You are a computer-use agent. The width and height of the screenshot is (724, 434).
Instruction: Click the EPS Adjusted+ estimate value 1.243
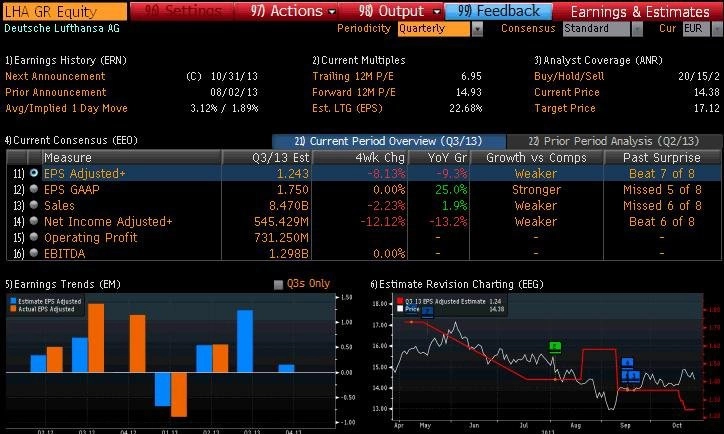(x=293, y=174)
